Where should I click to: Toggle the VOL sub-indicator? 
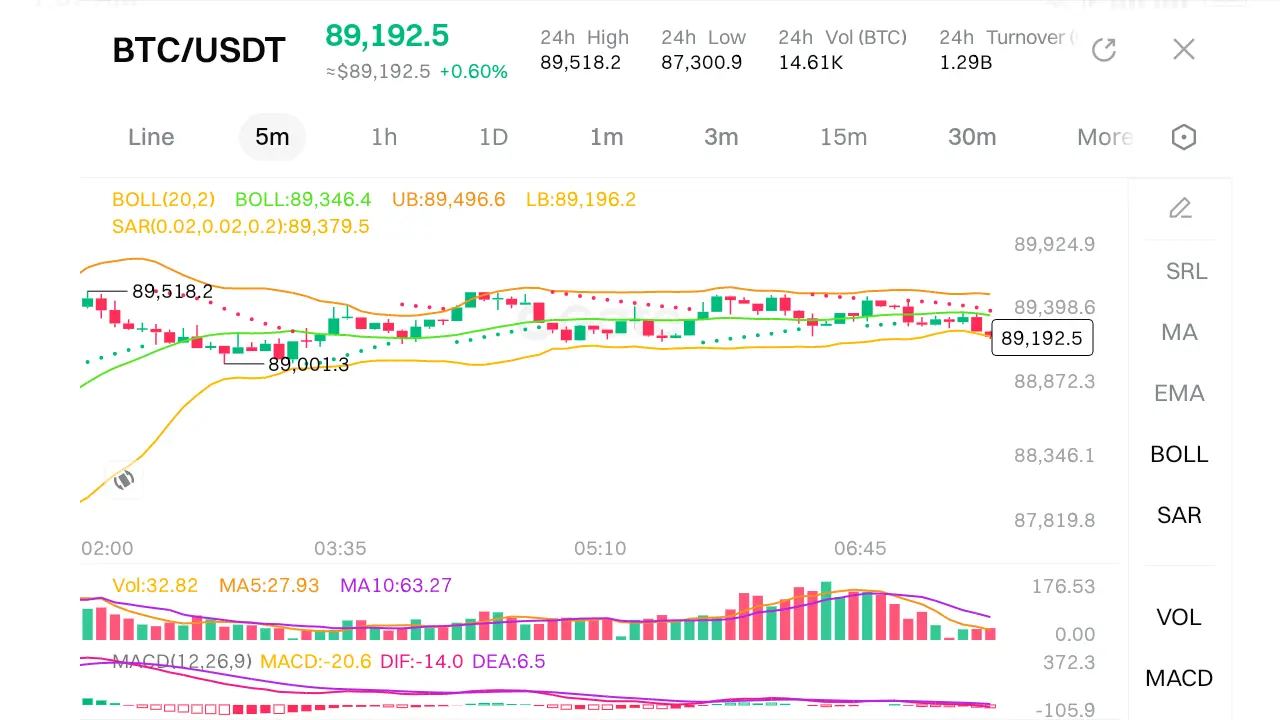1179,617
